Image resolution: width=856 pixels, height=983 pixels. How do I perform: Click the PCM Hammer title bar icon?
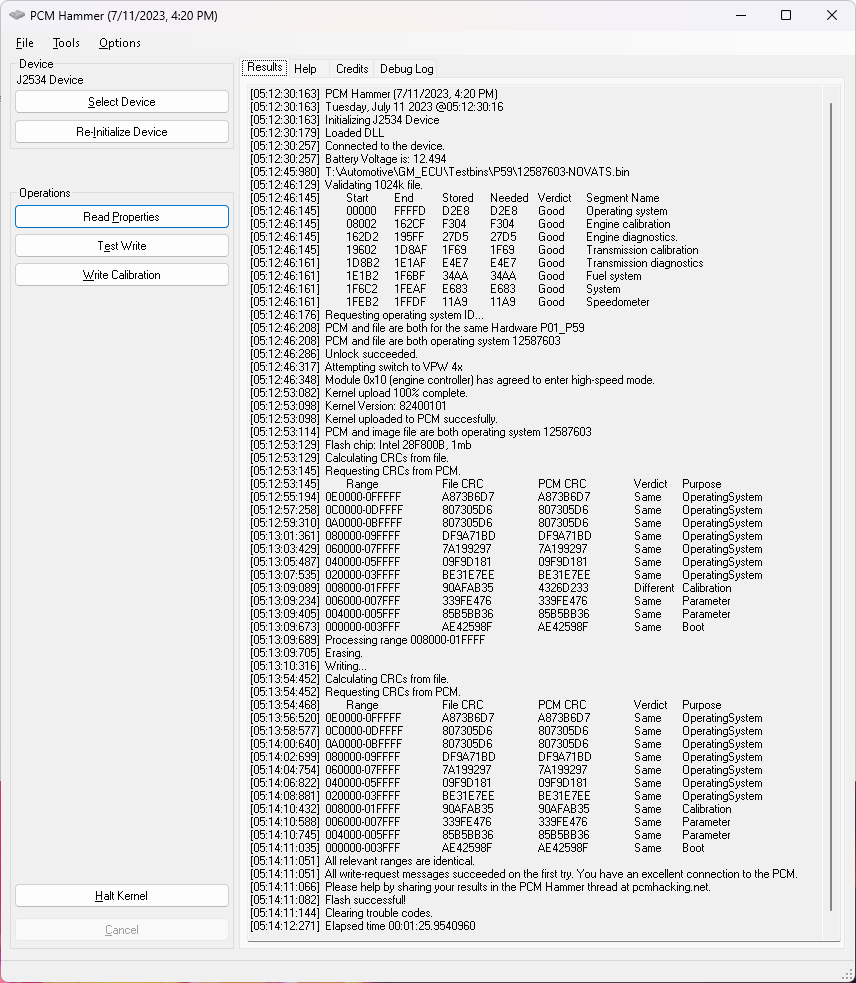pyautogui.click(x=17, y=15)
